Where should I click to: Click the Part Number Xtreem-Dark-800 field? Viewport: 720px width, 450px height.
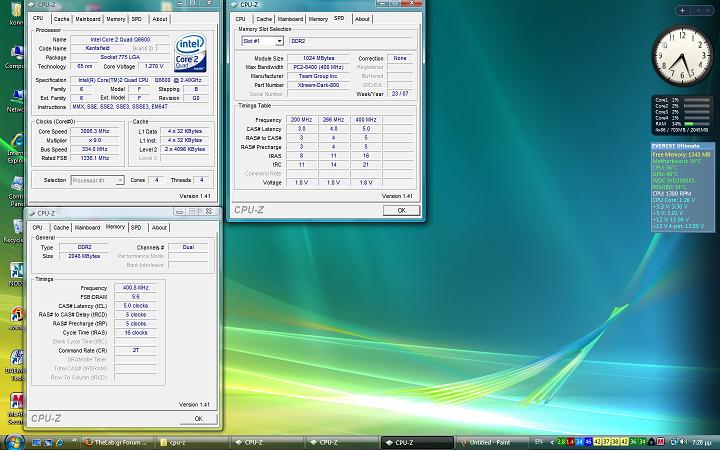[x=318, y=85]
